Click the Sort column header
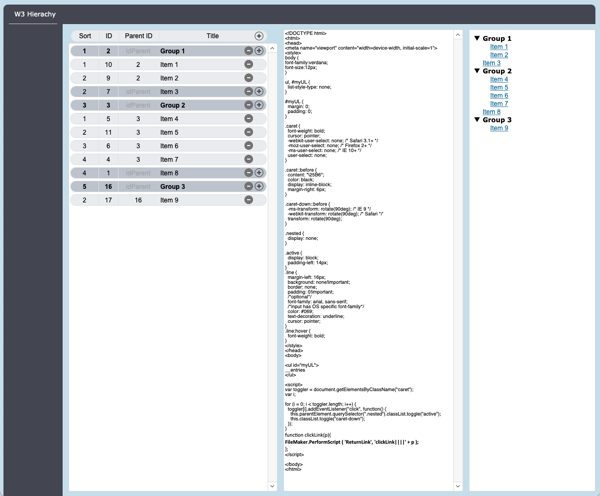Viewport: 600px width, 496px height. [85, 36]
